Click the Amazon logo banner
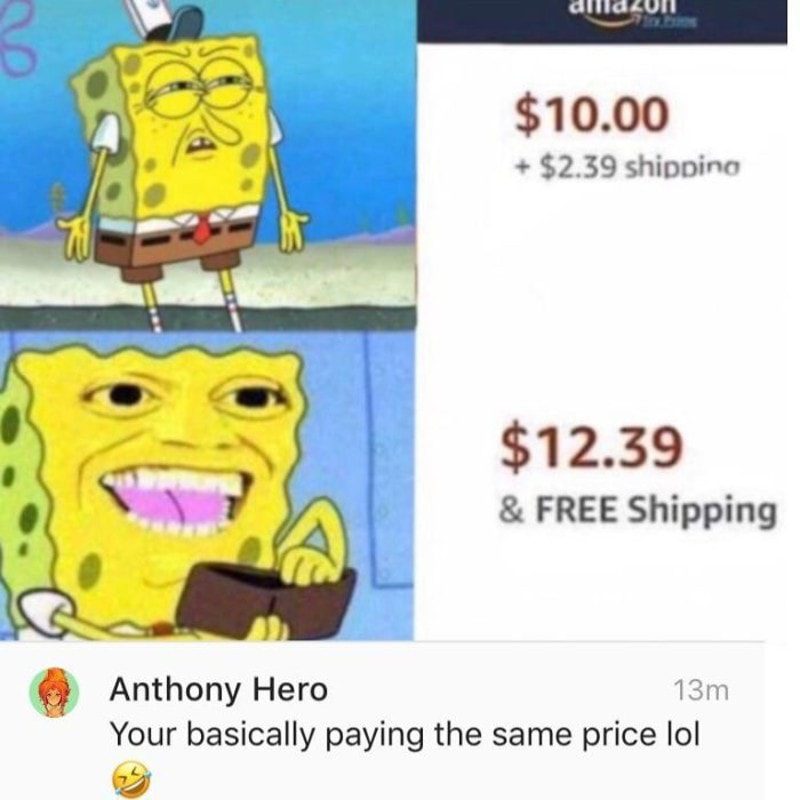This screenshot has height=800, width=800. [x=602, y=21]
